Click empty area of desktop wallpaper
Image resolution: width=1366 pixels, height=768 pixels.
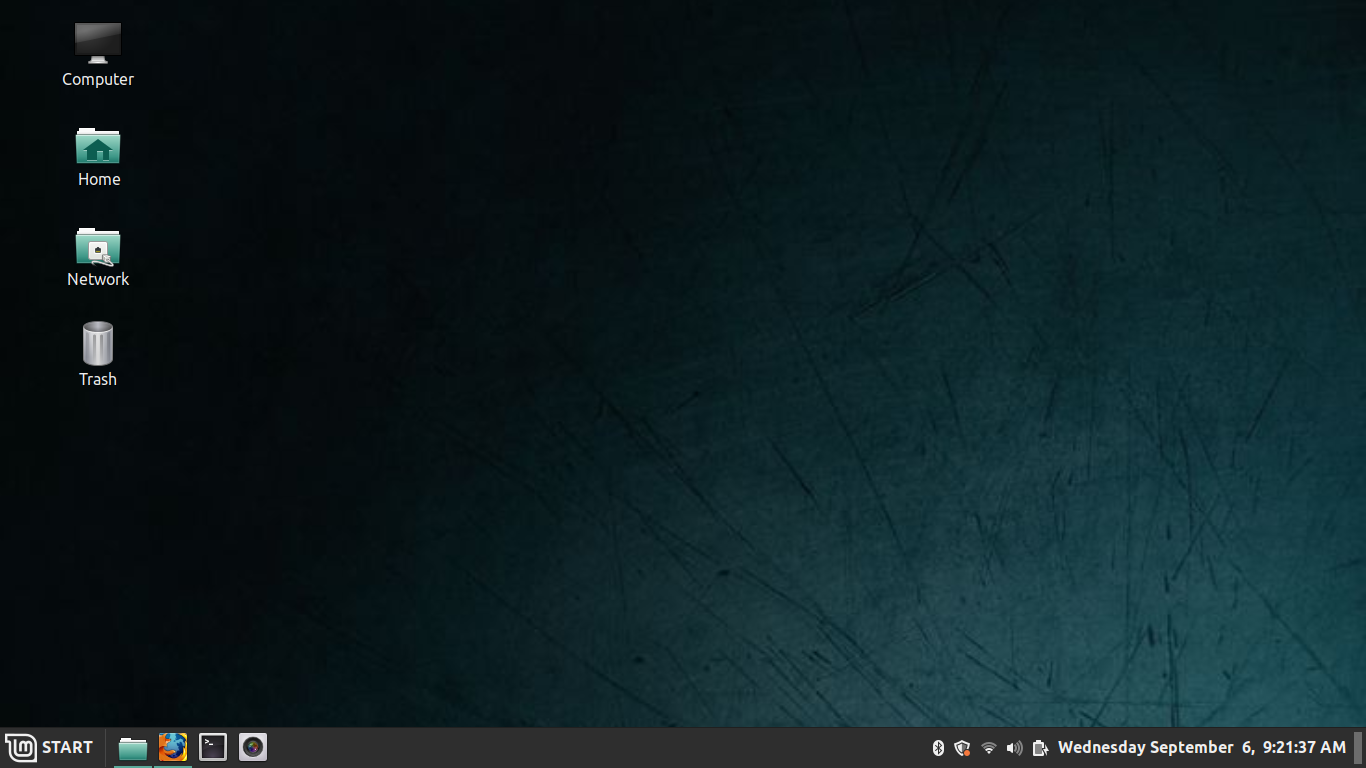(x=700, y=400)
